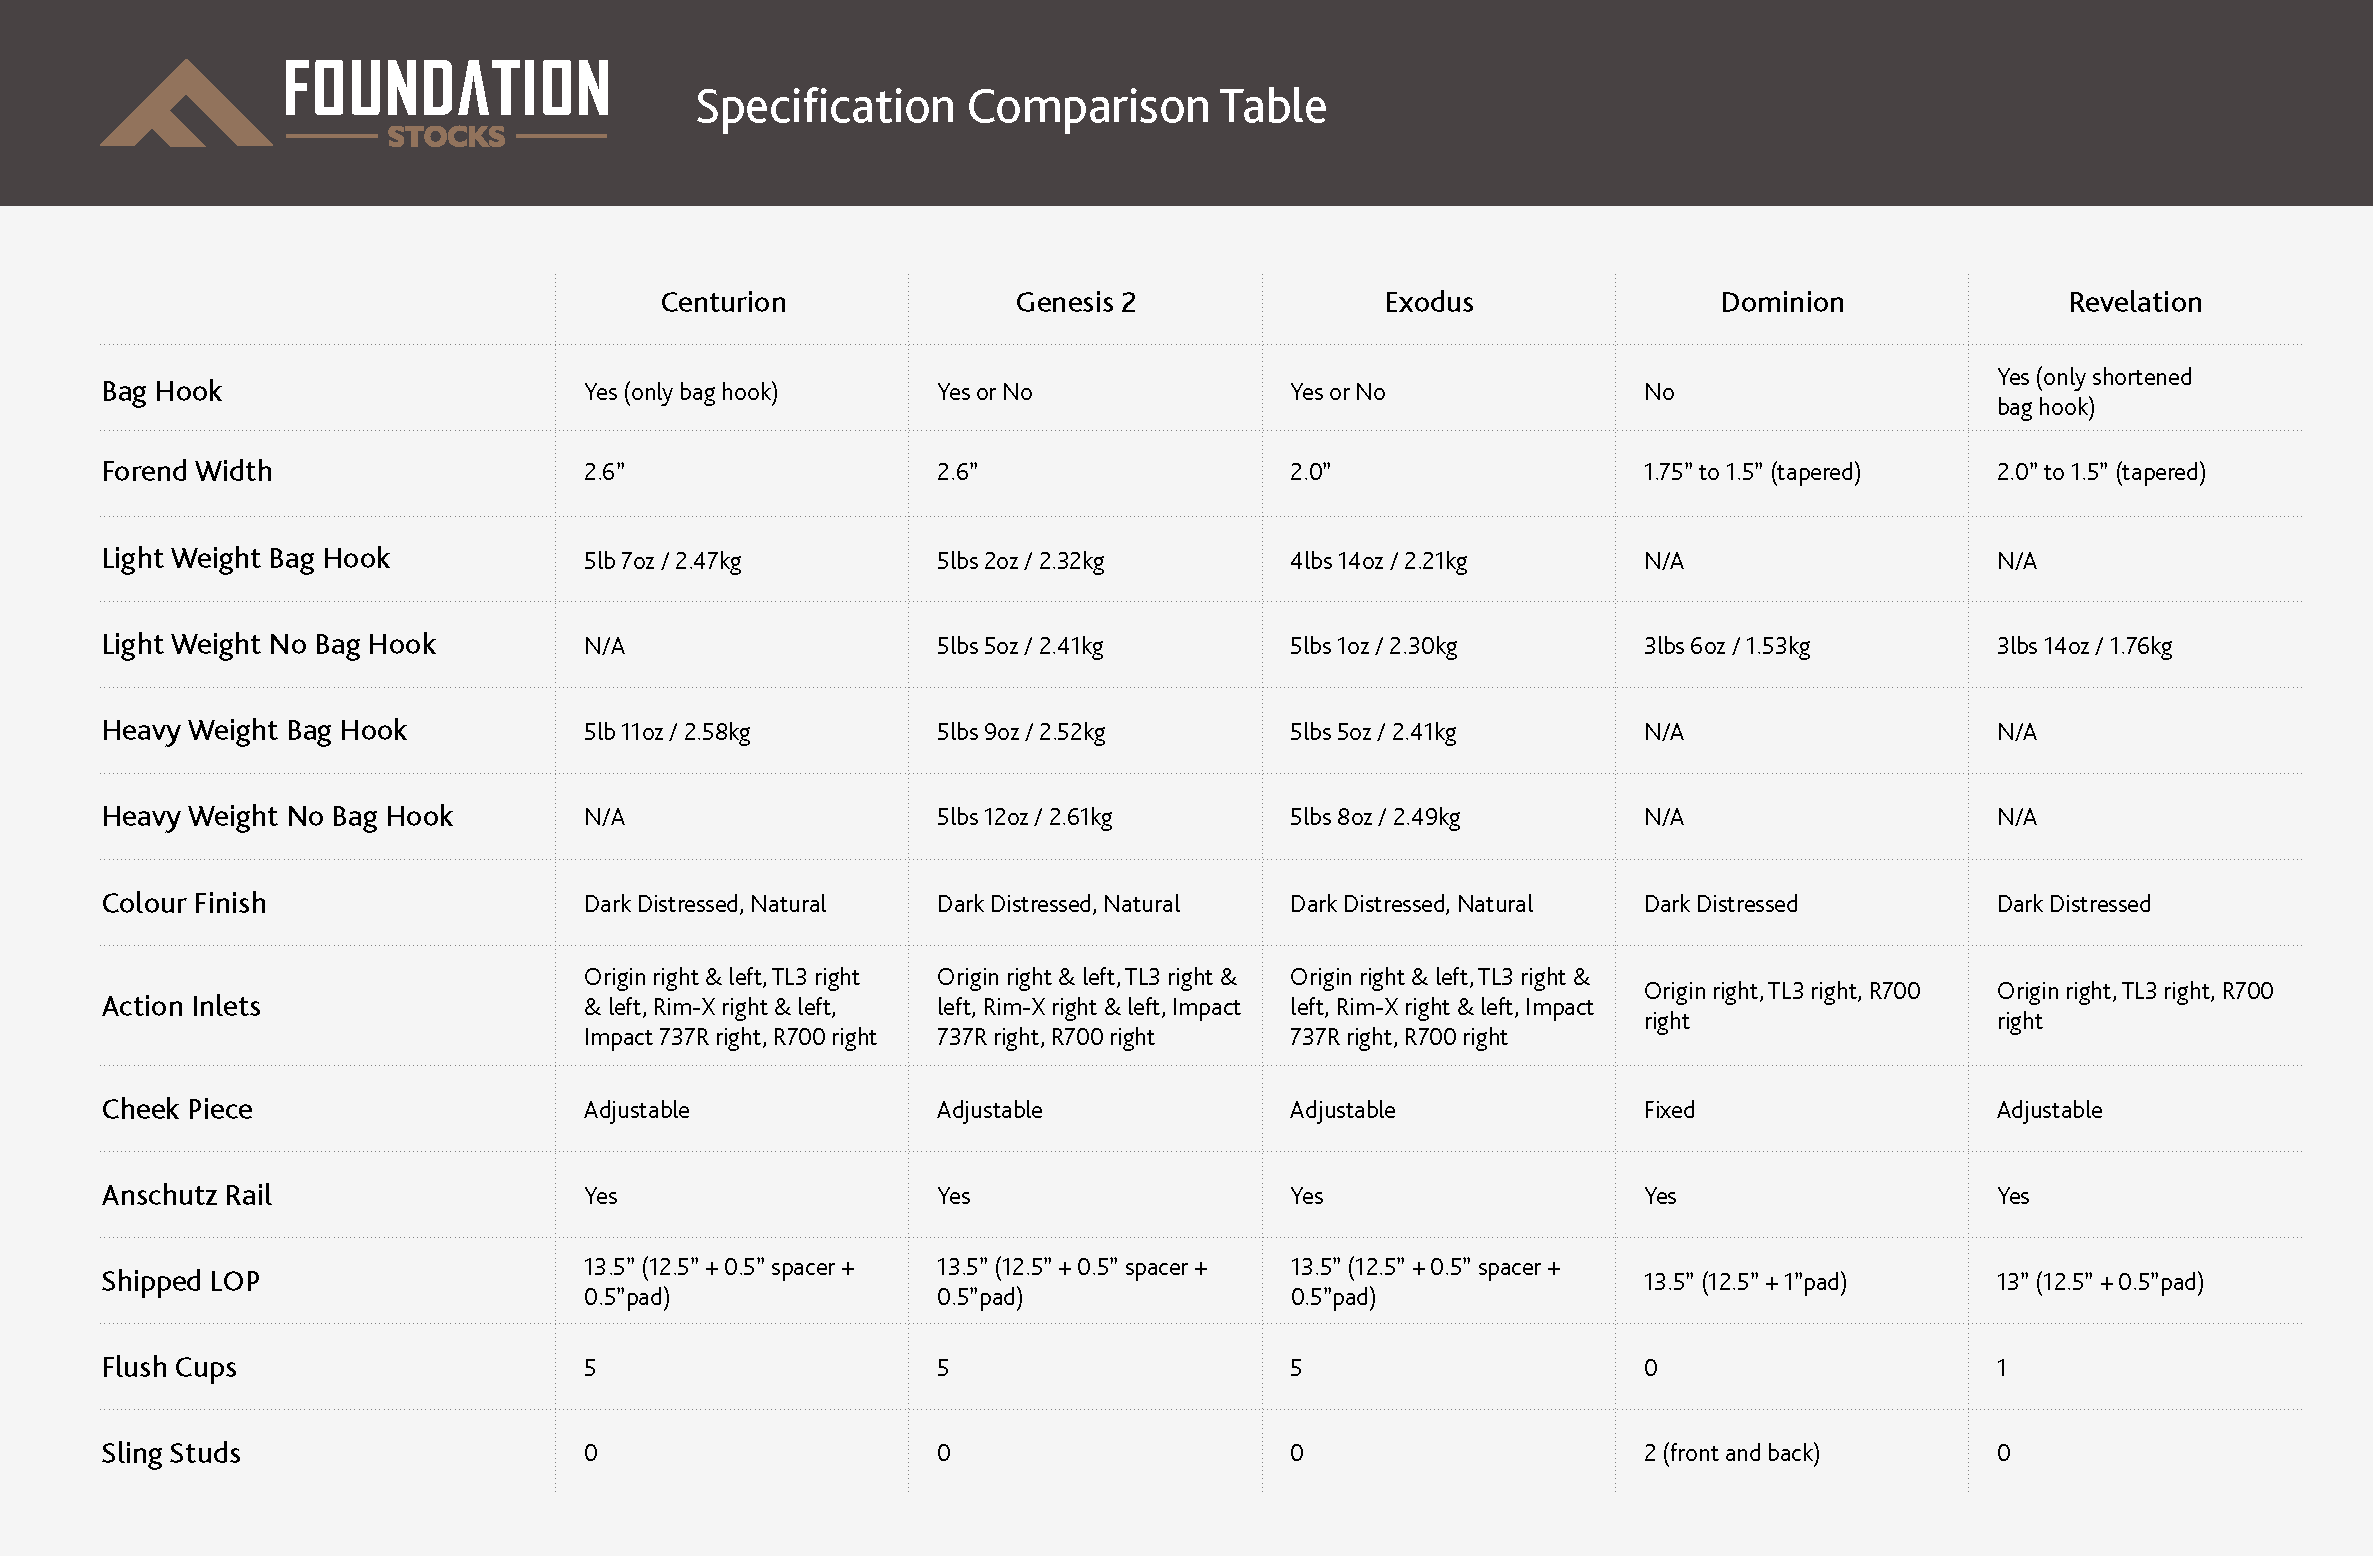
Task: Click the Shipped LOP row label
Action: coord(181,1281)
